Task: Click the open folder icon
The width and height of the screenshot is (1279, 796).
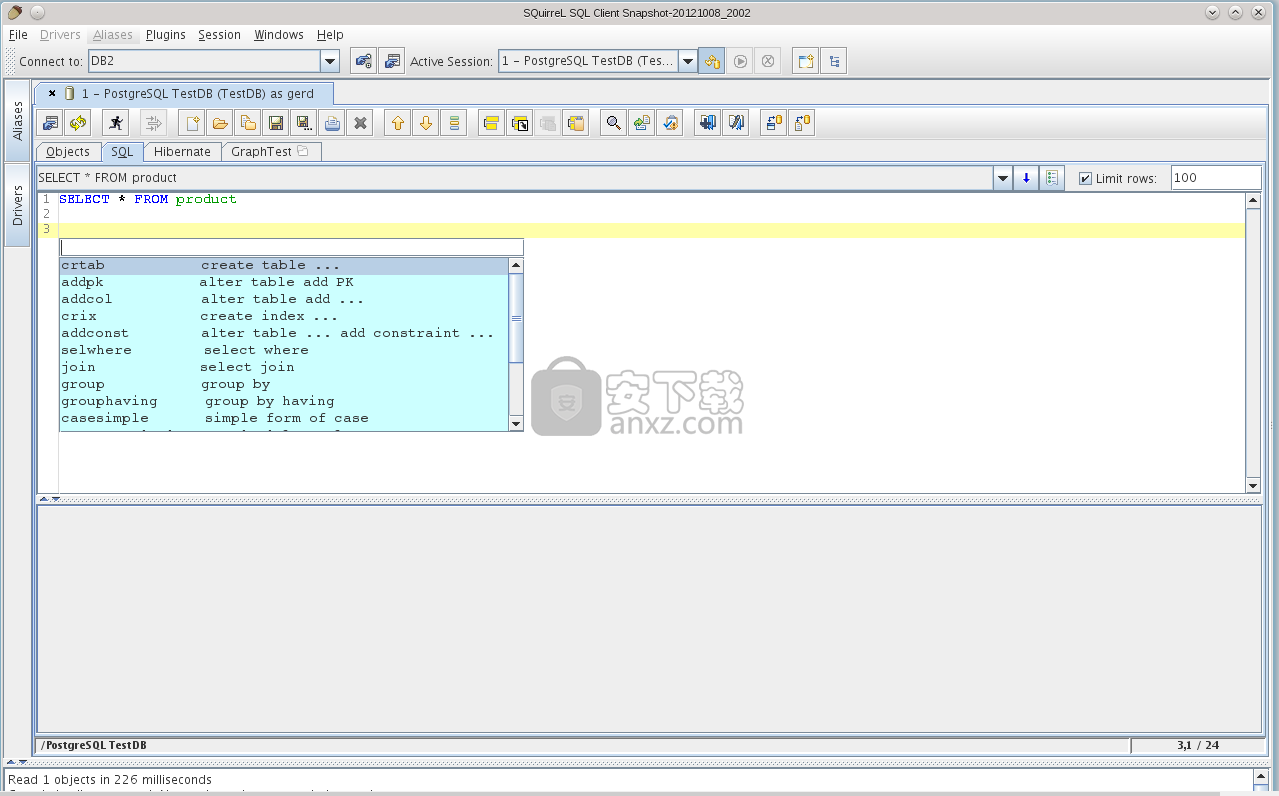Action: (x=220, y=123)
